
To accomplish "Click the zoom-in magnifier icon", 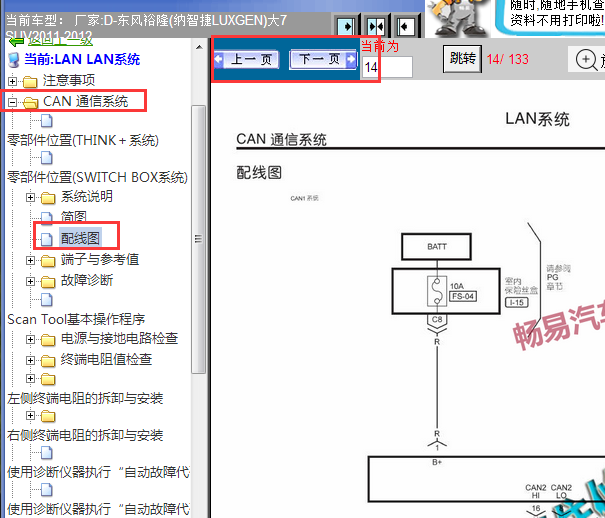I will [586, 60].
